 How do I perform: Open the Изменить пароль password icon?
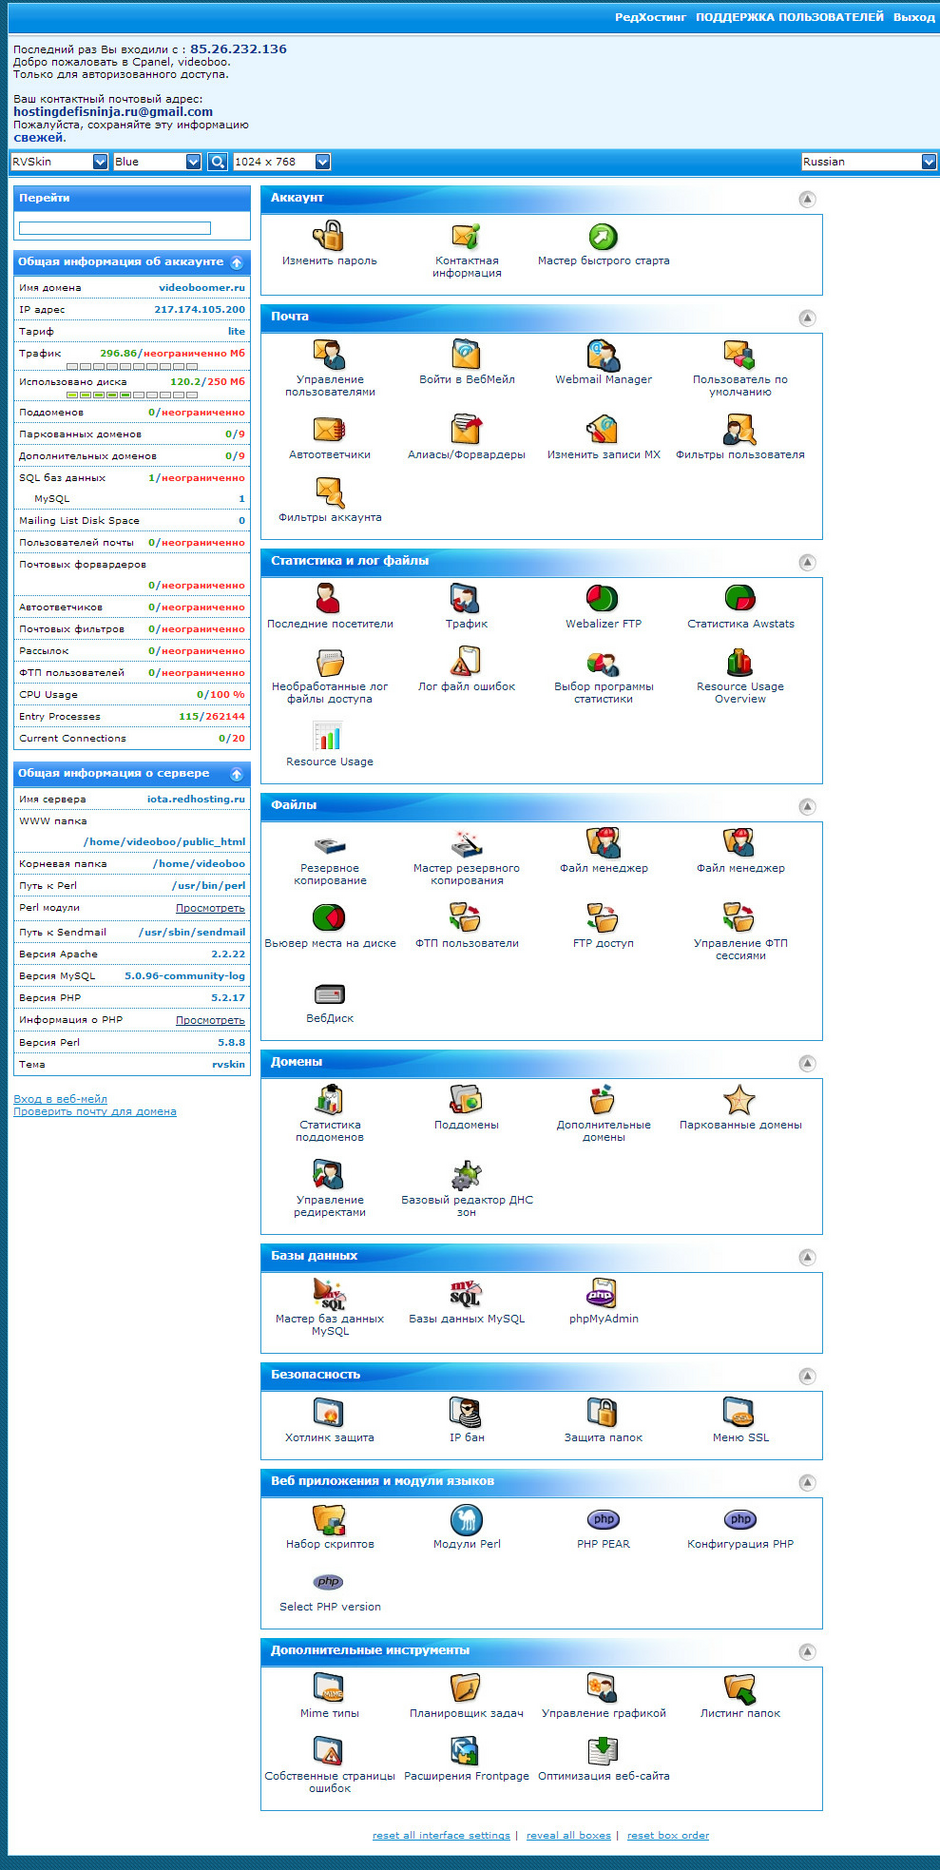[329, 236]
